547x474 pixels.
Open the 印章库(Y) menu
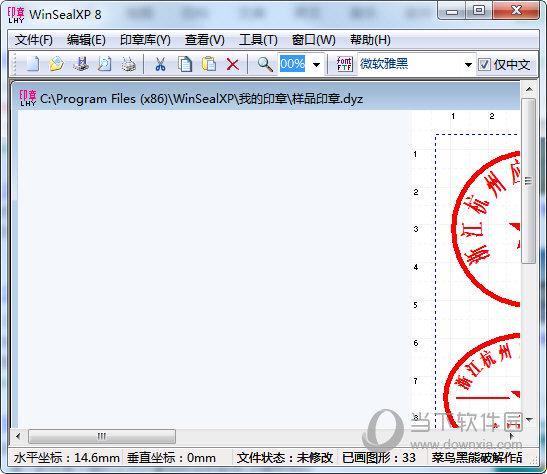tap(145, 40)
